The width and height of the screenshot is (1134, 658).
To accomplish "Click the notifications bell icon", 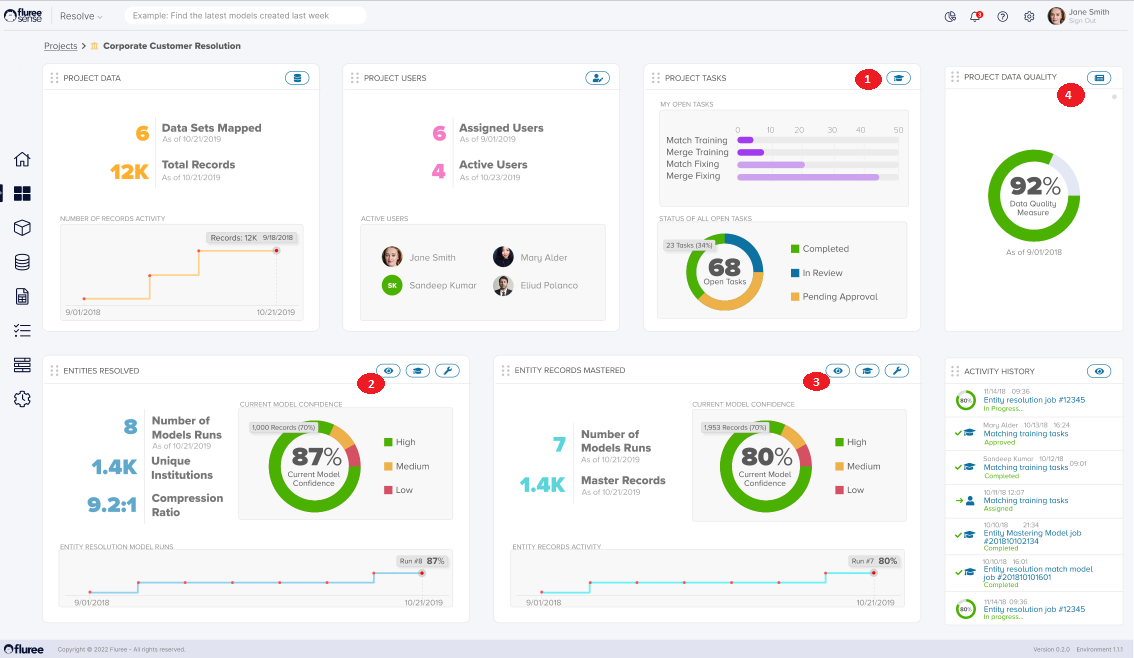I will (975, 16).
